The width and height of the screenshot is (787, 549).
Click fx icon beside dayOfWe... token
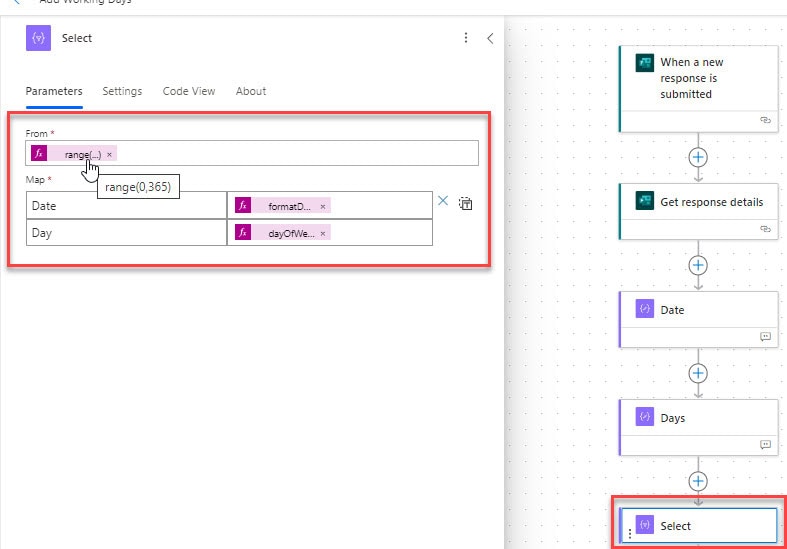tap(243, 232)
